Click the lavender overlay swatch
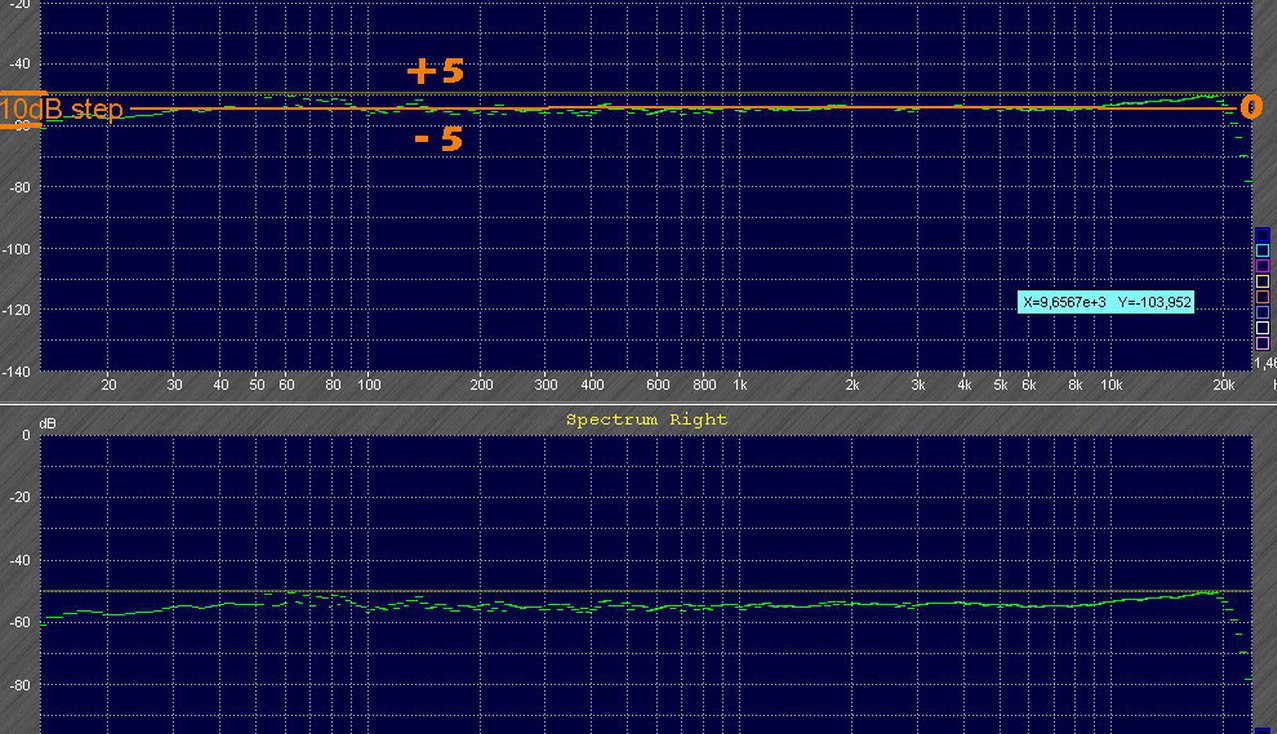The image size is (1277, 734). 1262,312
